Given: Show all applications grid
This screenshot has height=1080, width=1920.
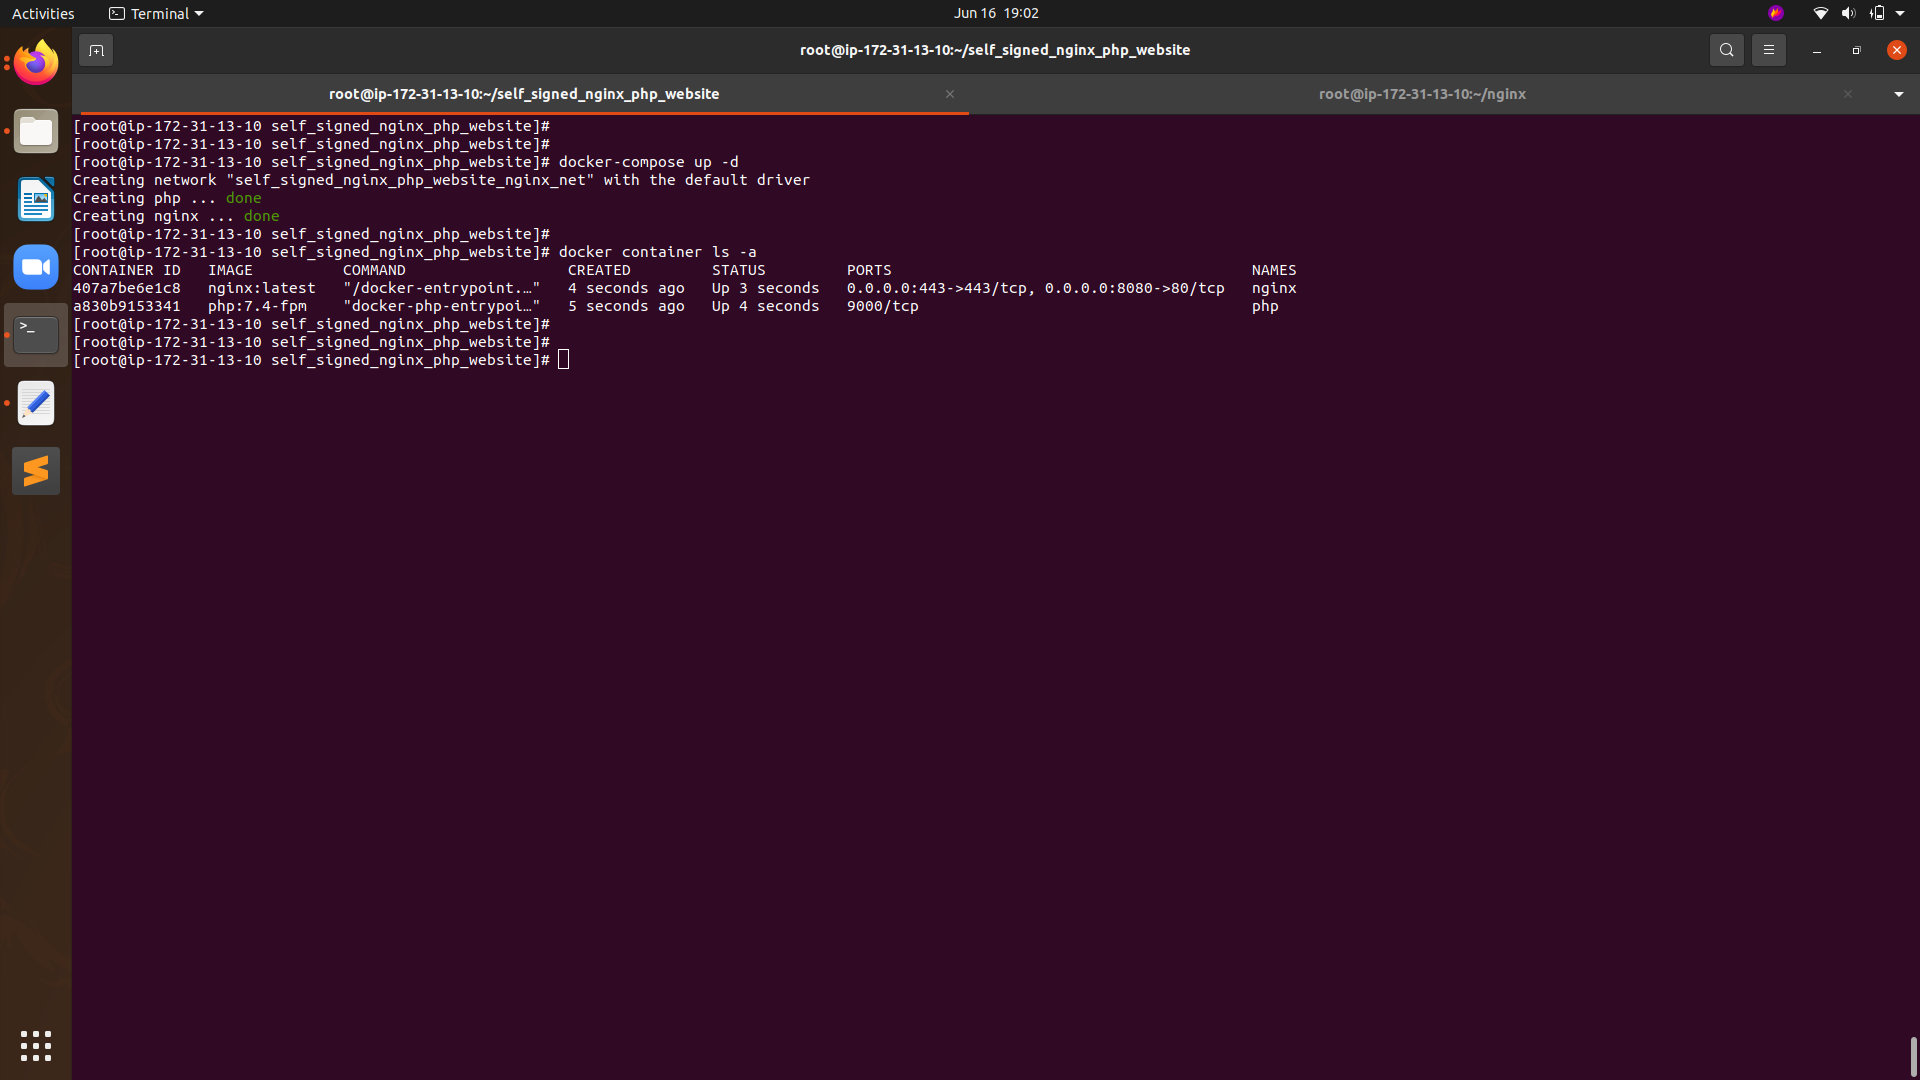Looking at the screenshot, I should (36, 1046).
